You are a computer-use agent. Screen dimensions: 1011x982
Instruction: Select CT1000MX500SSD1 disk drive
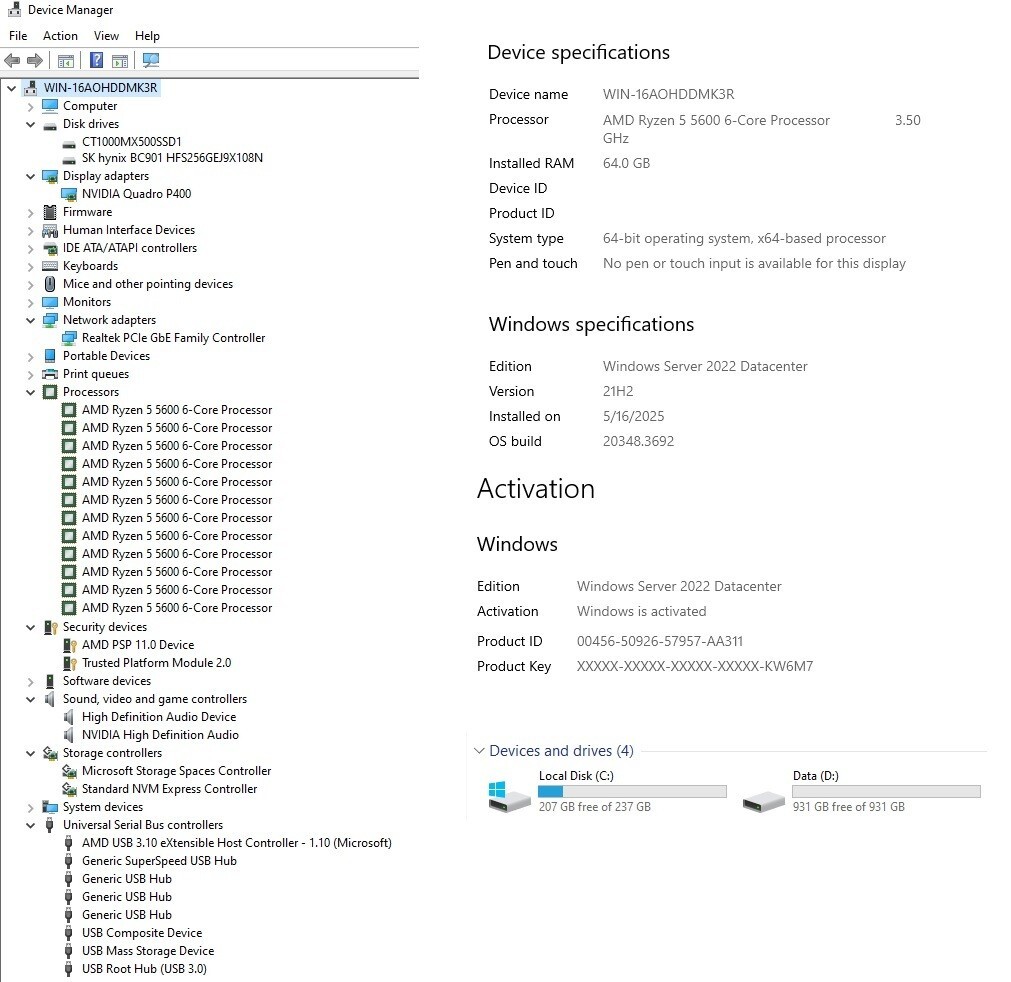(132, 142)
